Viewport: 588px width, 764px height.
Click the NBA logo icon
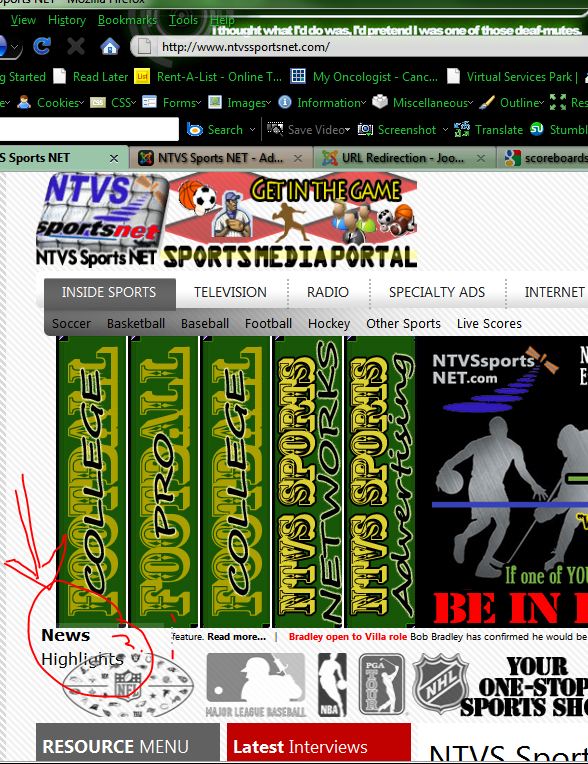point(332,685)
